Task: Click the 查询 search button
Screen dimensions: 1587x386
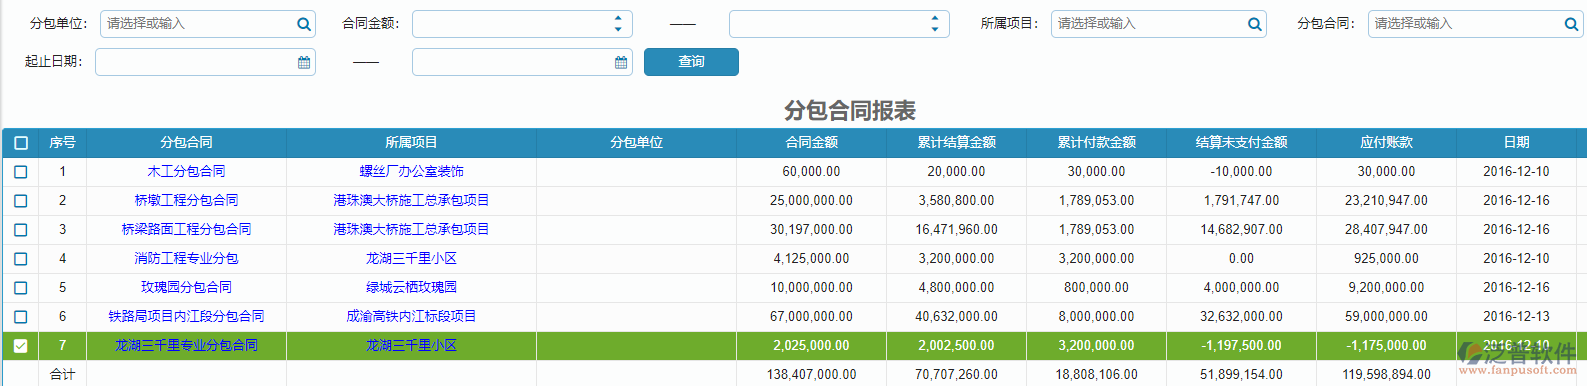Action: [x=691, y=62]
